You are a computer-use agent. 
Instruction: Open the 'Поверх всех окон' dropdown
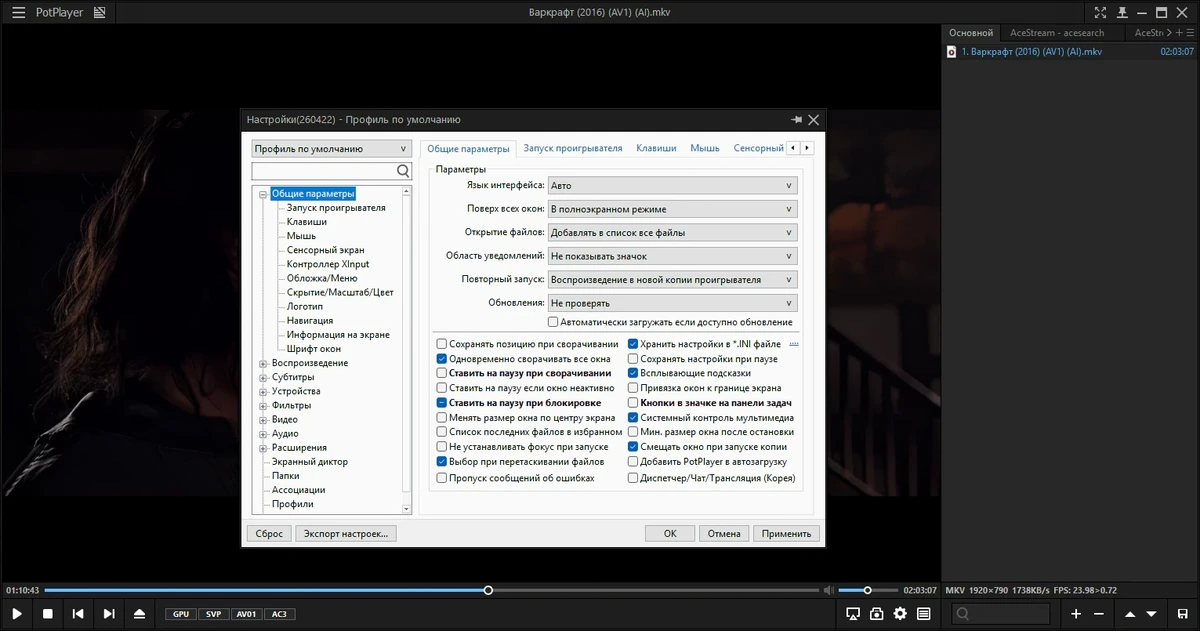(672, 209)
